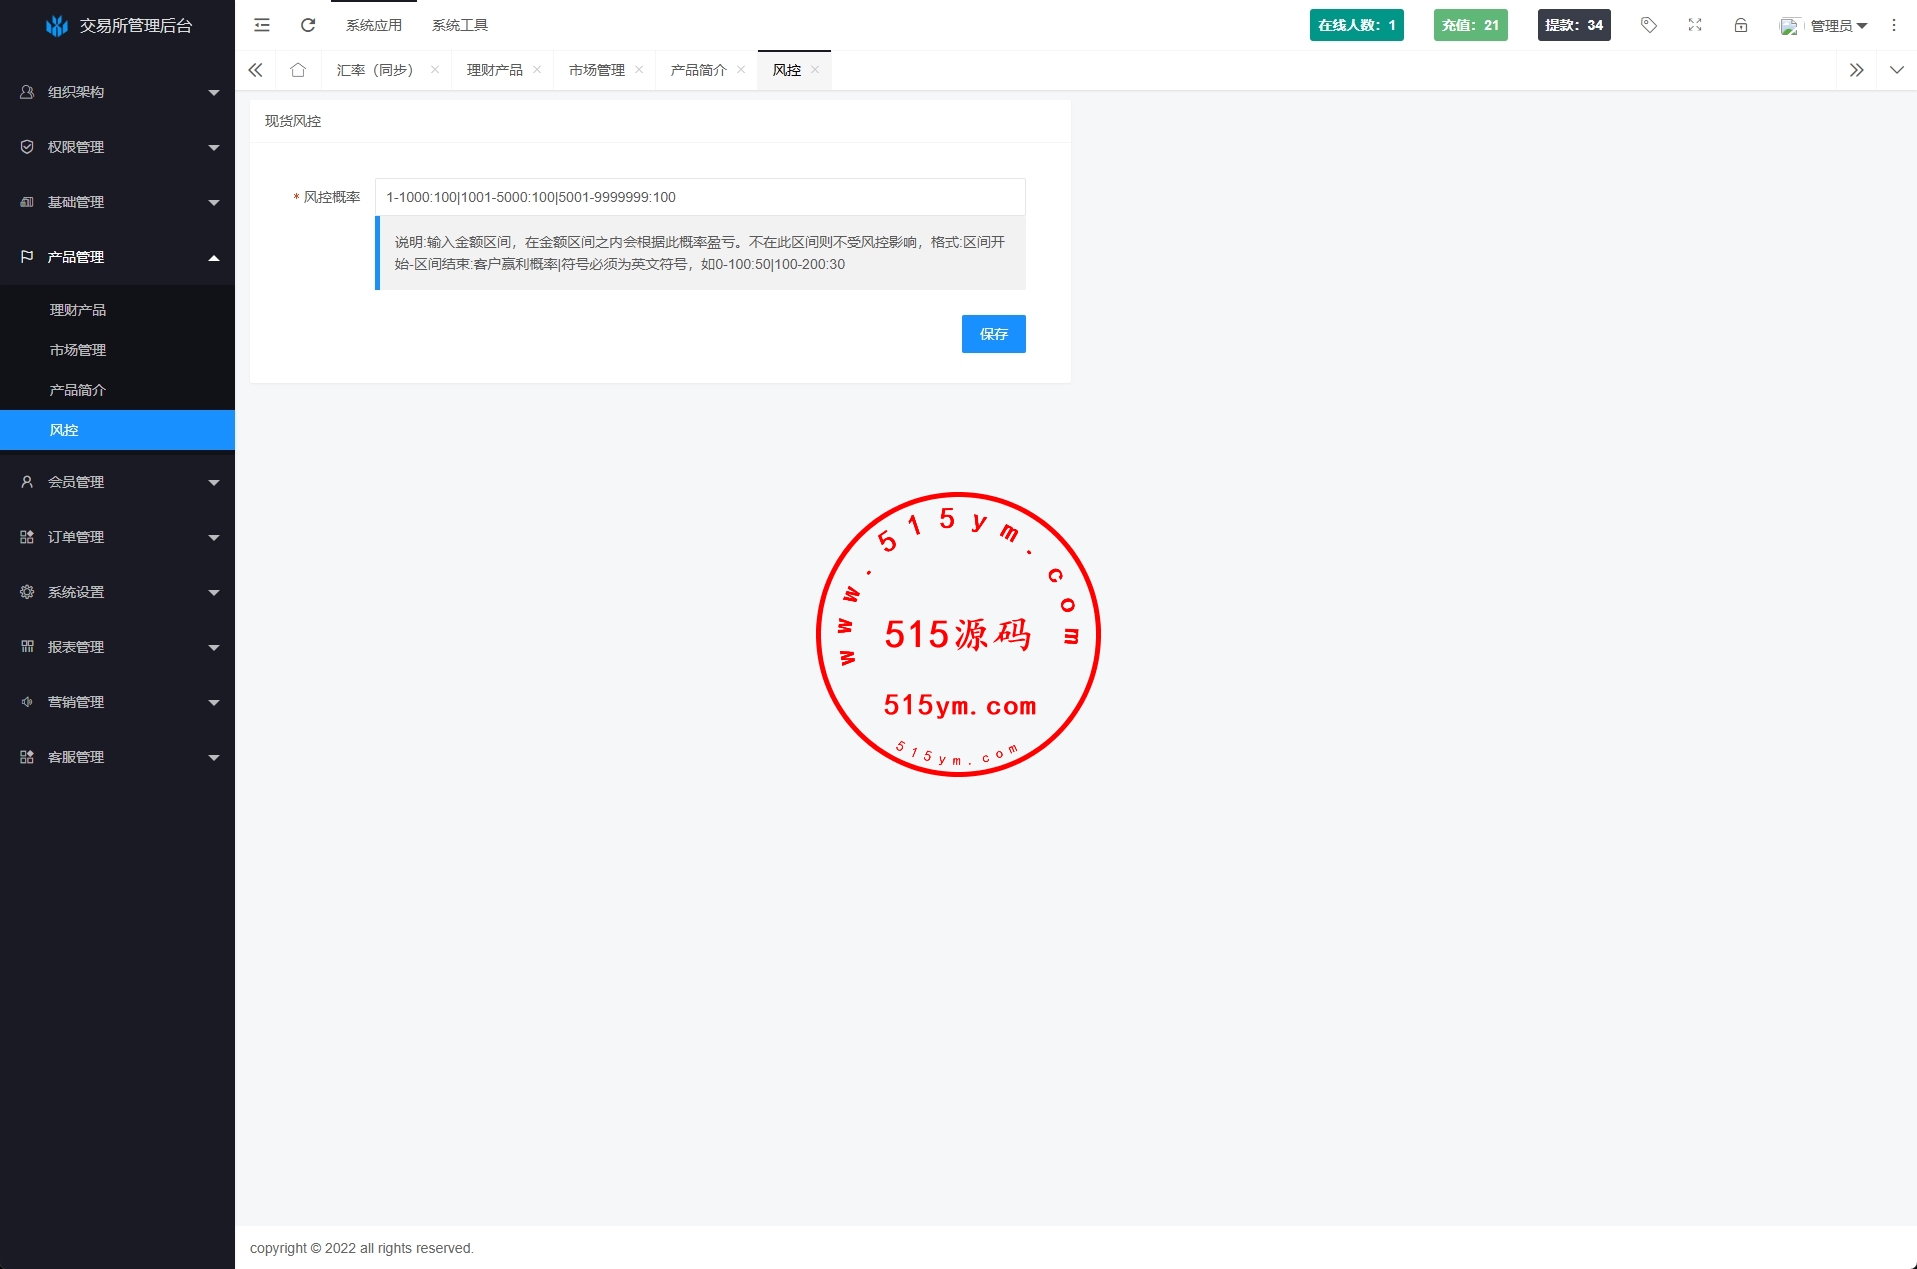Screen dimensions: 1917x1269
Task: Click the tag icon in top bar
Action: [1649, 25]
